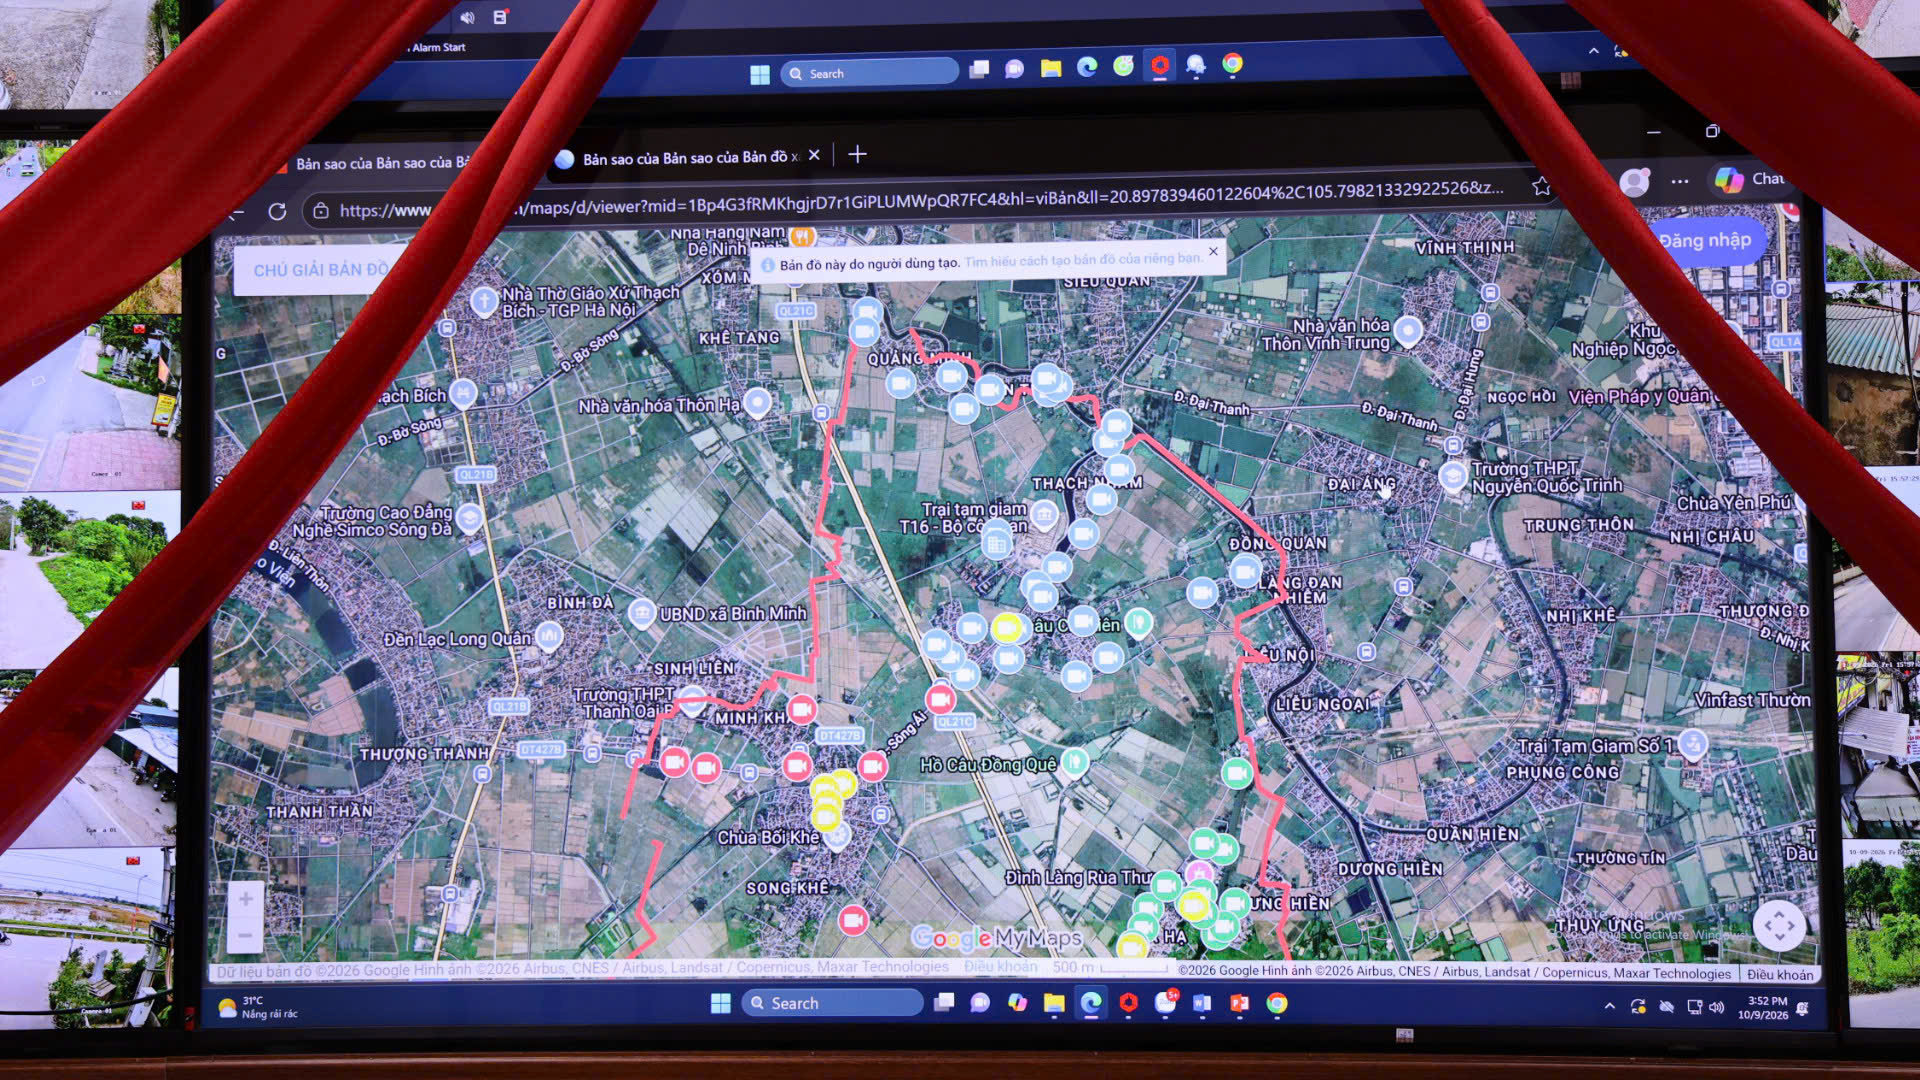Screen dimensions: 1920x1080
Task: Open Copilot Chat in Edge
Action: click(x=1748, y=179)
